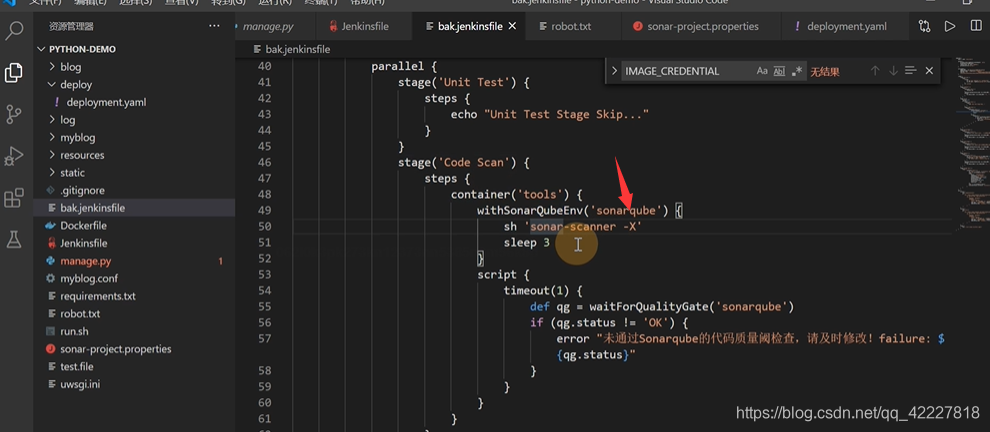The width and height of the screenshot is (990, 432).
Task: Toggle match case in find widget
Action: pos(762,71)
